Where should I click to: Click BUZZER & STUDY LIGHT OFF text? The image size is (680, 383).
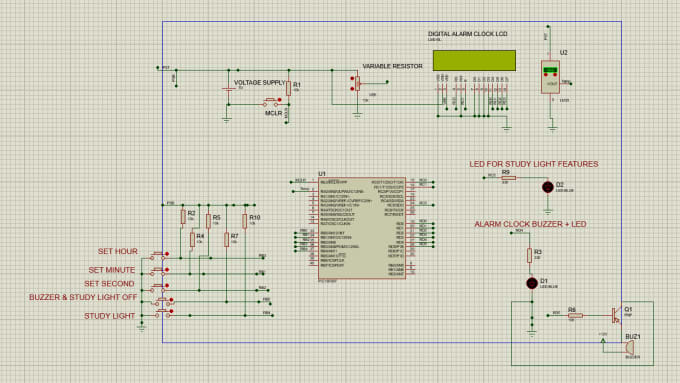point(83,298)
